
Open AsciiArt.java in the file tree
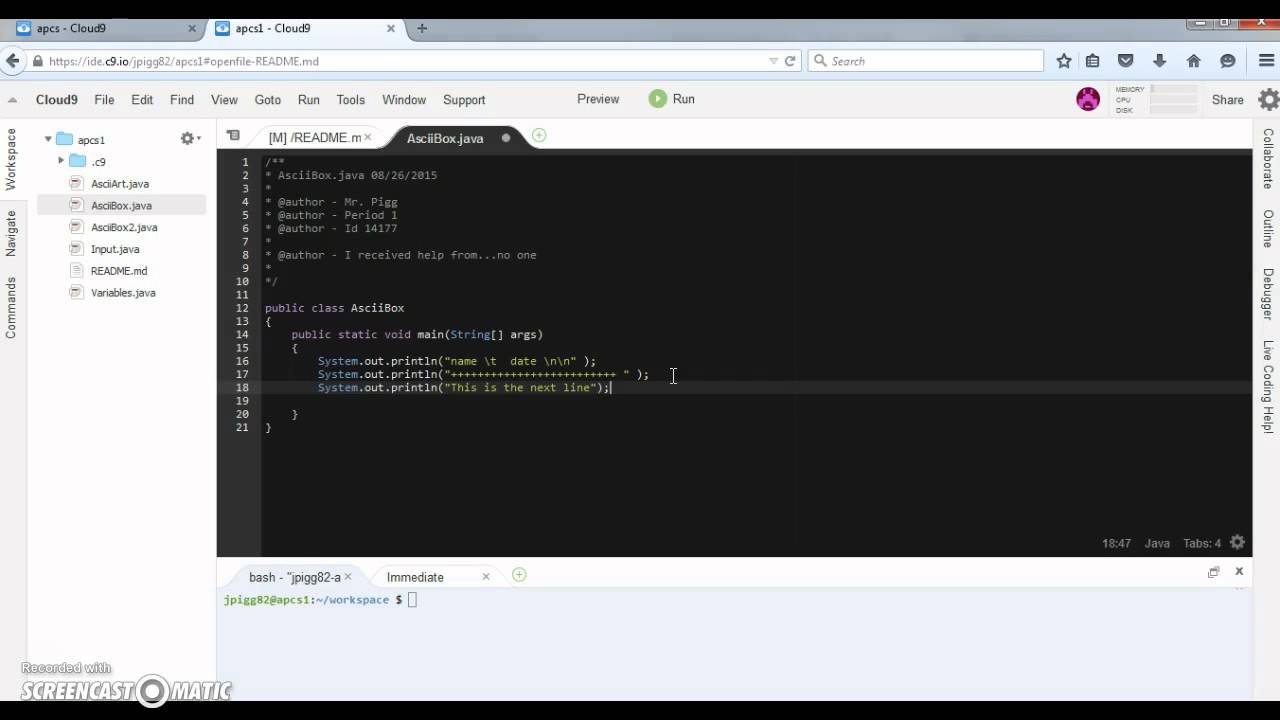click(x=120, y=184)
